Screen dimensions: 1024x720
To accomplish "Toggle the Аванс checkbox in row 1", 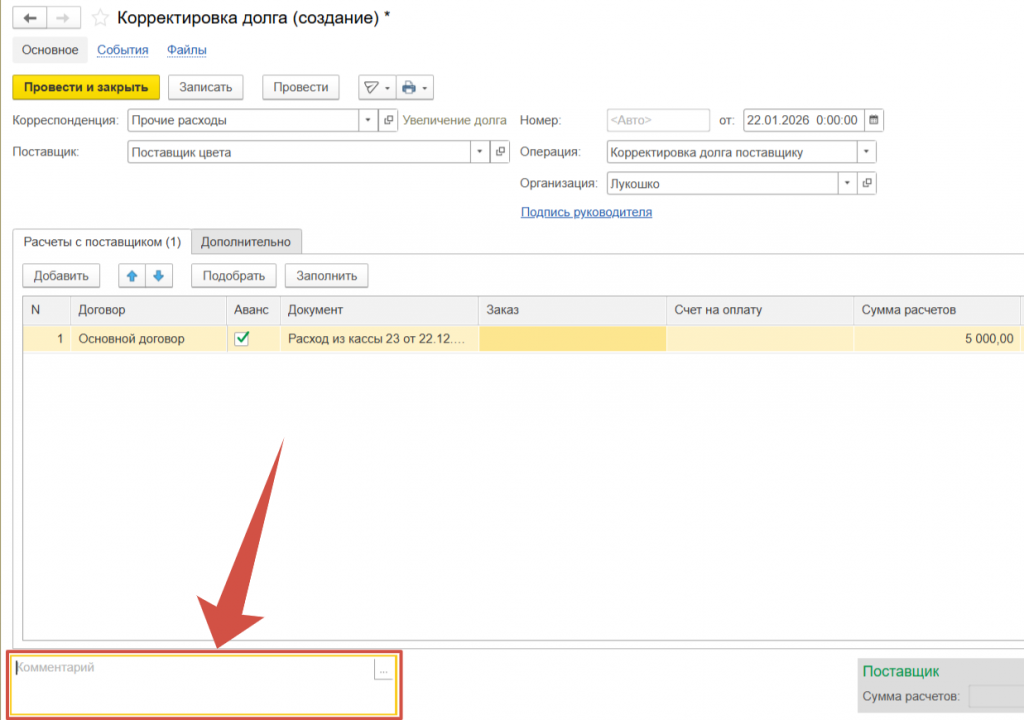I will (x=241, y=339).
